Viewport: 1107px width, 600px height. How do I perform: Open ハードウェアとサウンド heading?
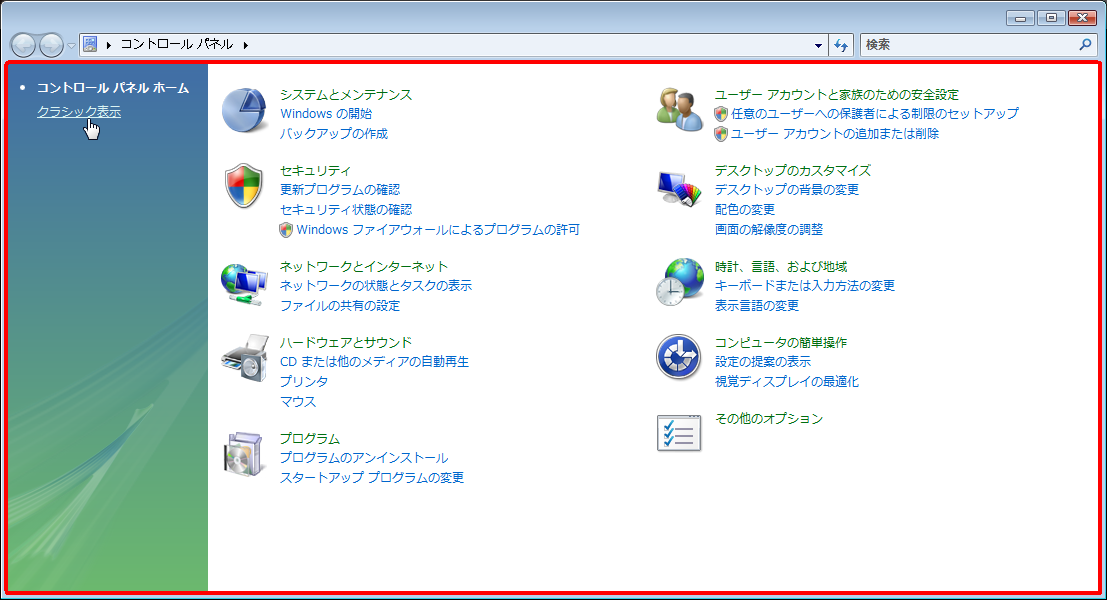coord(346,342)
